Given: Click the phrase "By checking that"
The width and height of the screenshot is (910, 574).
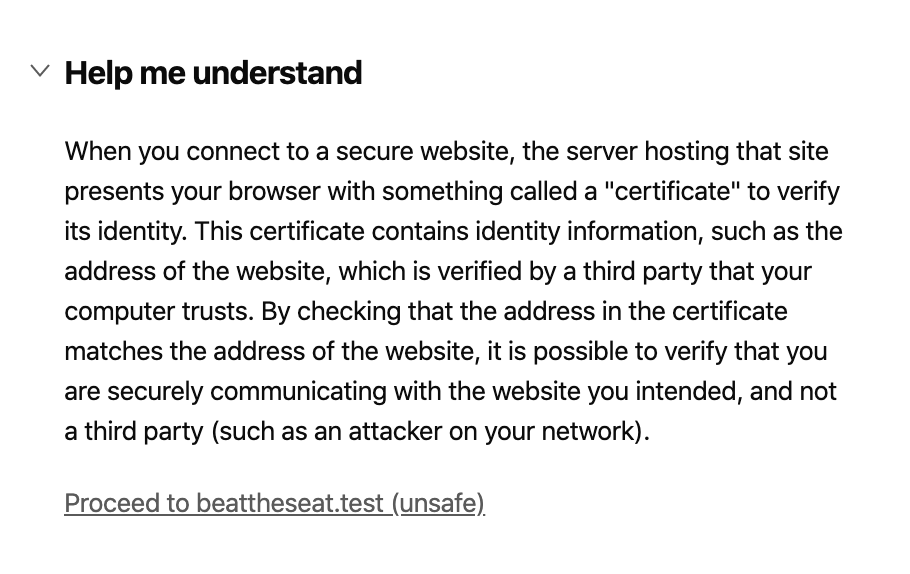Looking at the screenshot, I should coord(357,312).
